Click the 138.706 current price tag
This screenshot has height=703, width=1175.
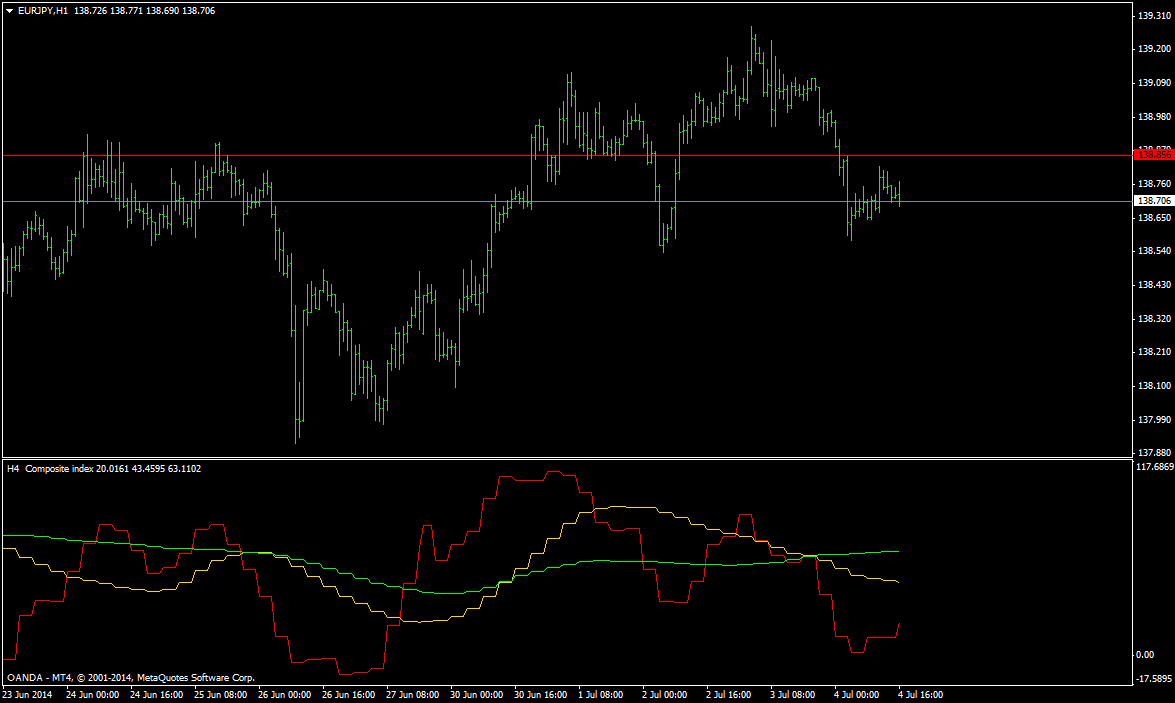click(x=1153, y=200)
